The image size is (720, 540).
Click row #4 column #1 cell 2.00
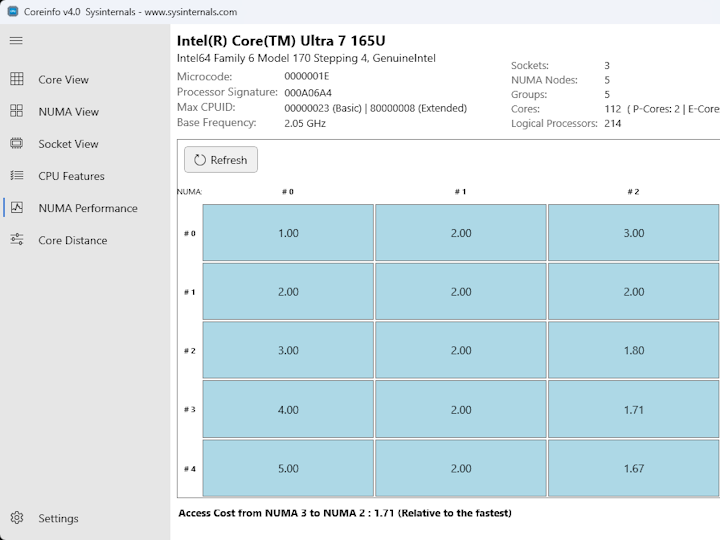(461, 468)
